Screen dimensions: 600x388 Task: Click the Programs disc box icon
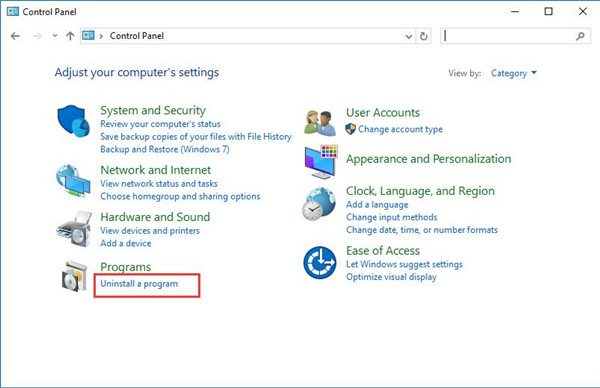75,276
